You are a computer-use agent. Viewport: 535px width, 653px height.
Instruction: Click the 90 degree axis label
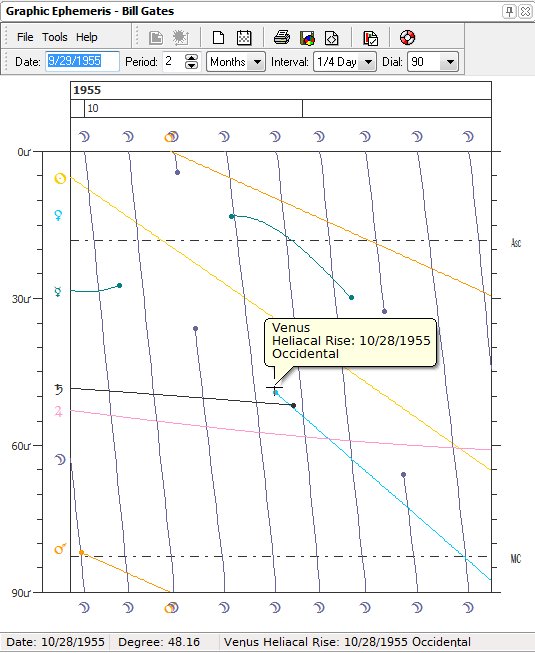[x=21, y=593]
